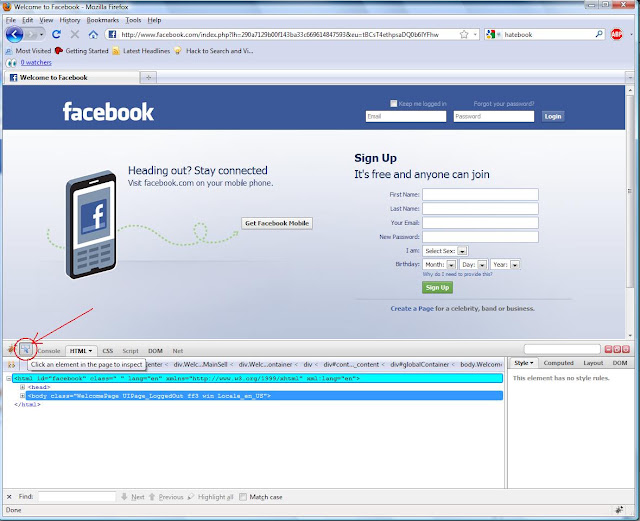Open the birthday Day dropdown

[x=473, y=265]
